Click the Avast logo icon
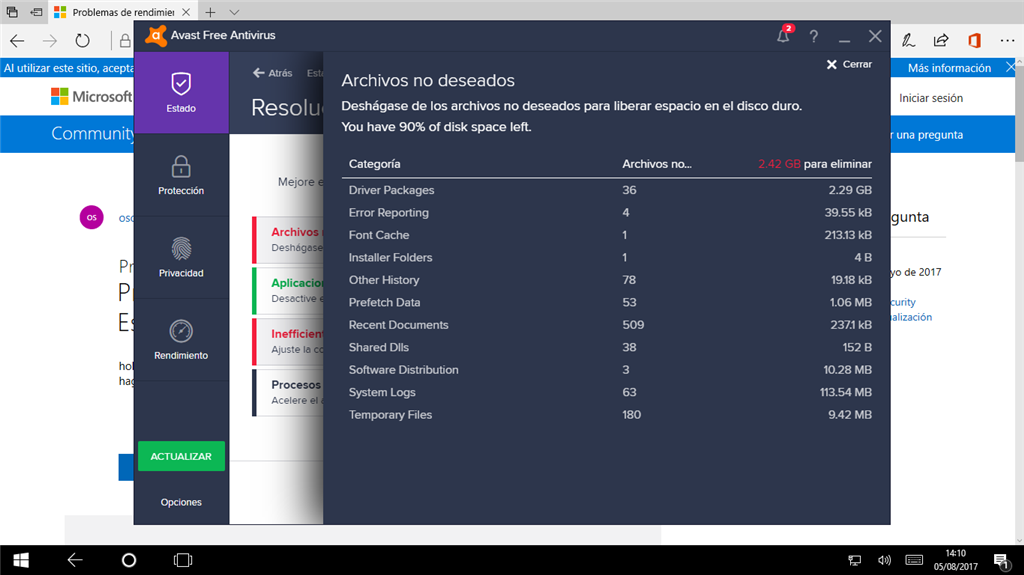 click(x=155, y=35)
